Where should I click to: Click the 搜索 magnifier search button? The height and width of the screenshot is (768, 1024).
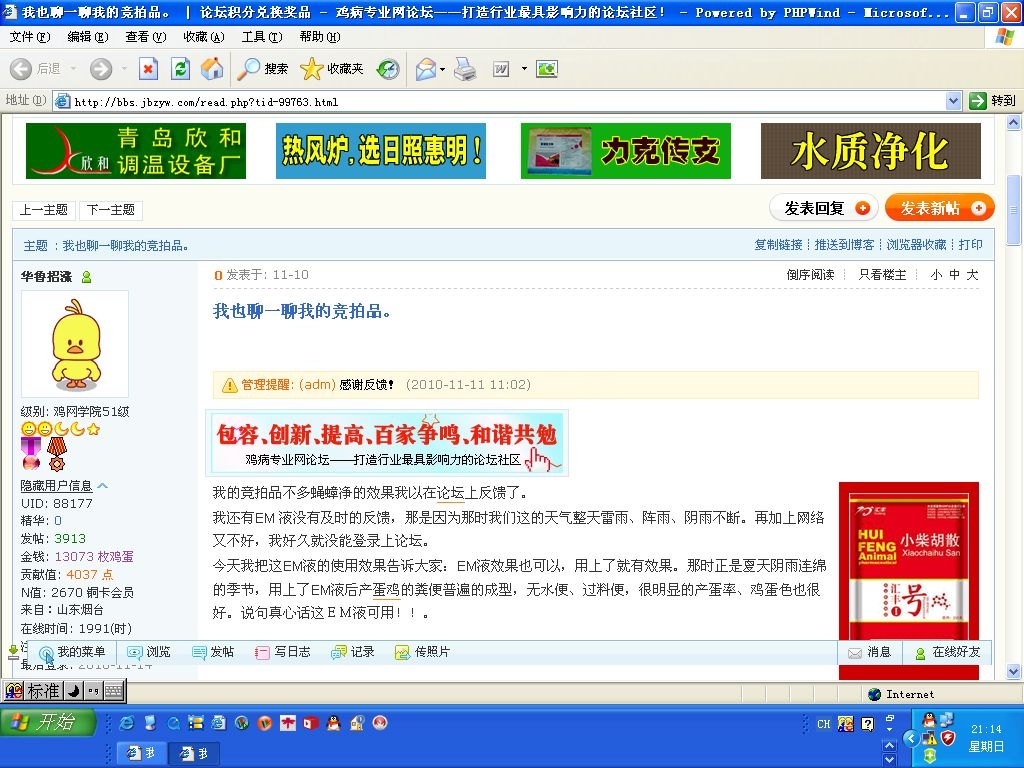point(263,69)
